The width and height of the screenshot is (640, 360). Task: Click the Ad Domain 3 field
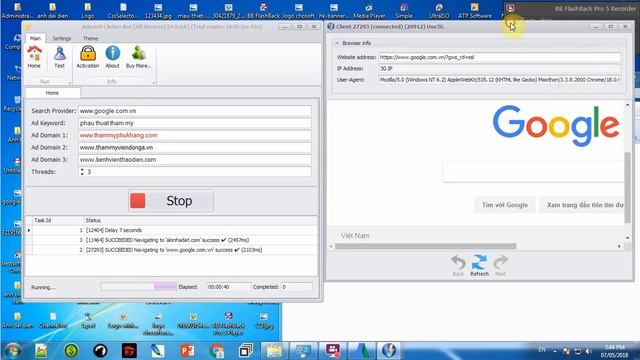[195, 160]
